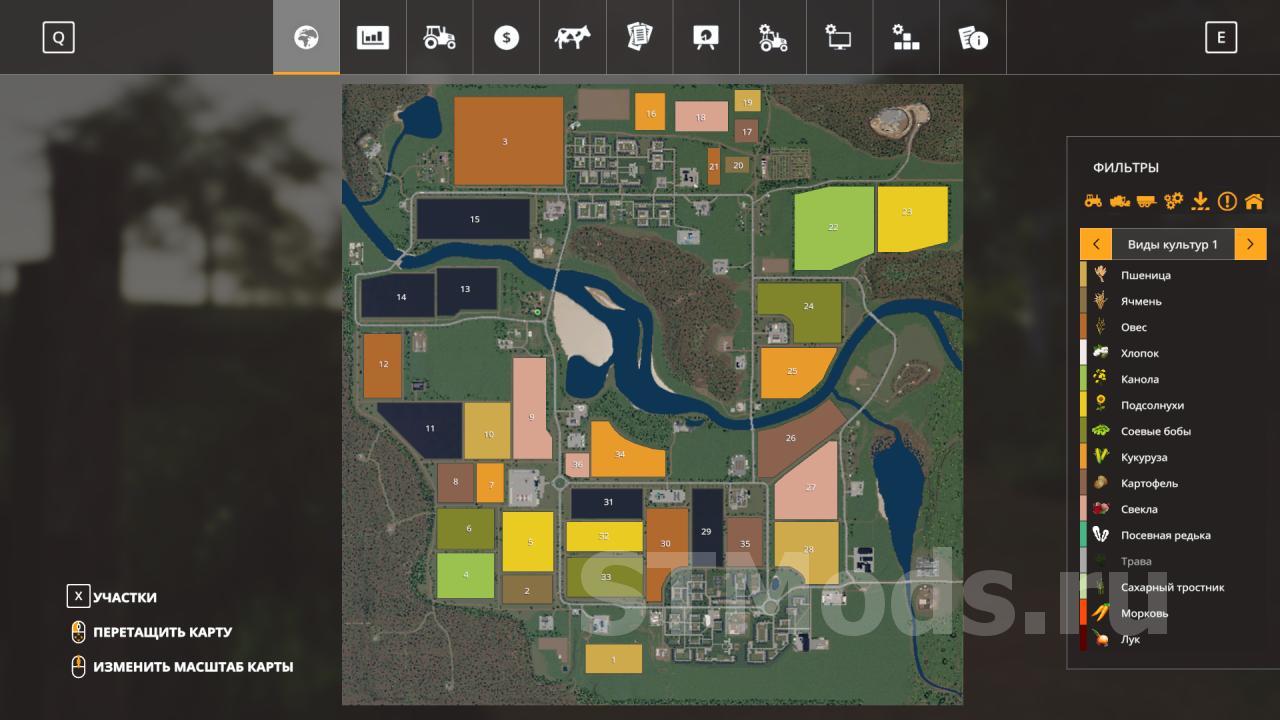Click the ИЗМЕНИТЬ МАСШТАБ КАРТЫ hint
The image size is (1280, 720).
[x=183, y=666]
